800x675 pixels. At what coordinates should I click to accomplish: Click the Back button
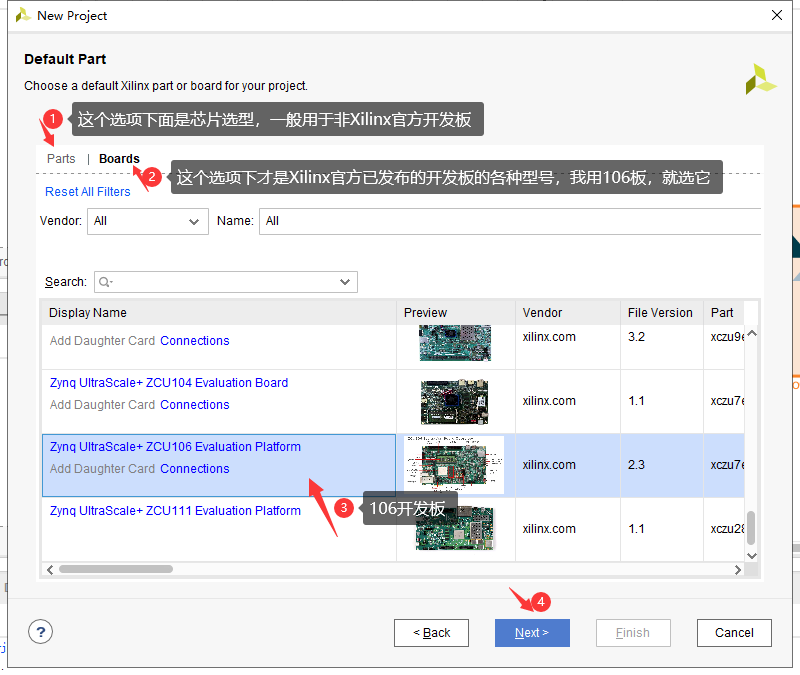(x=431, y=632)
